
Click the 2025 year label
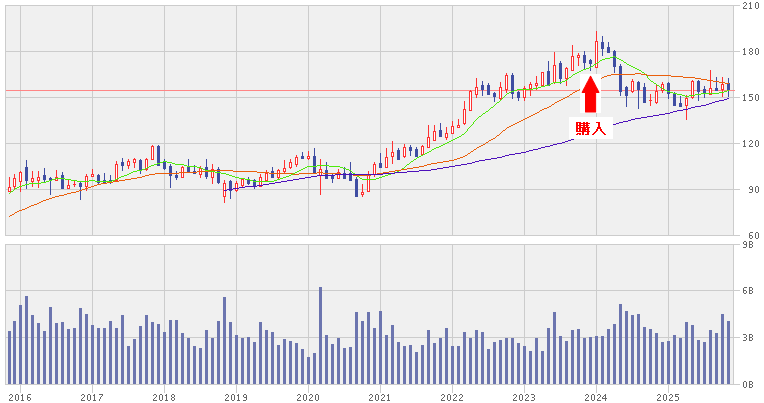click(667, 396)
